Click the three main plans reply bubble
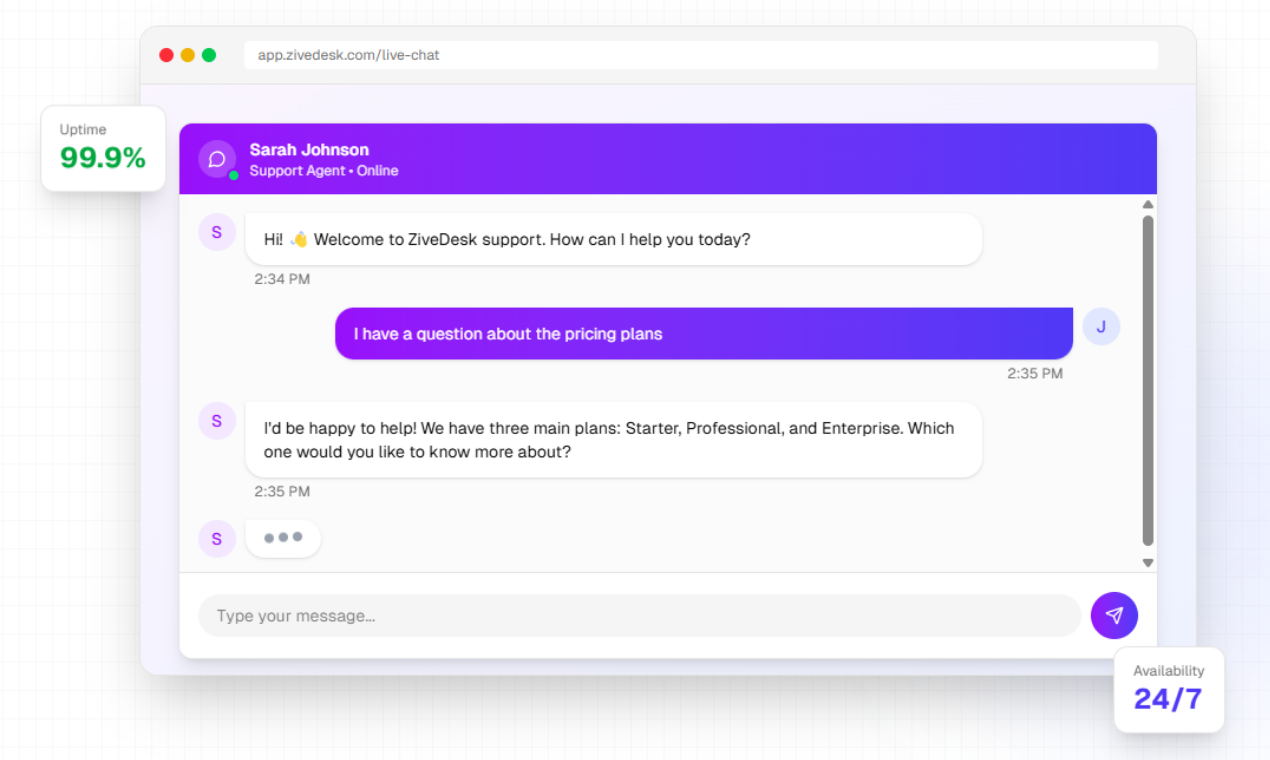The height and width of the screenshot is (760, 1270). [x=613, y=439]
